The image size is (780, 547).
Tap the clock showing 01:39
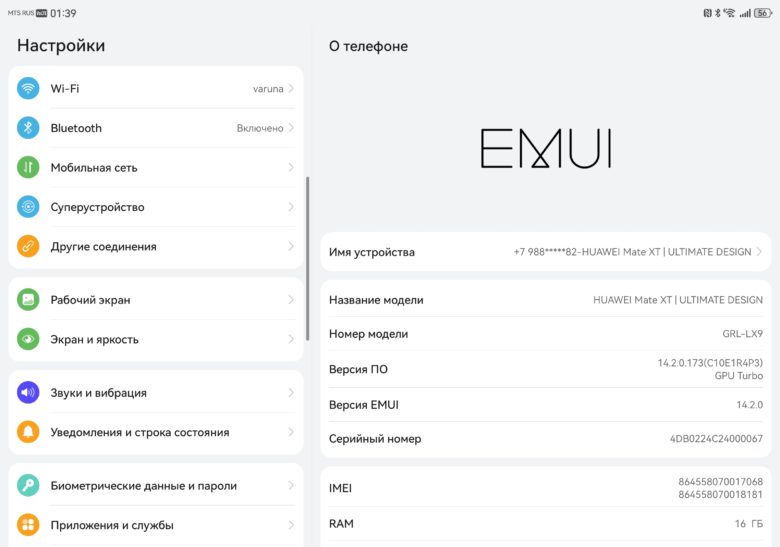pyautogui.click(x=63, y=13)
